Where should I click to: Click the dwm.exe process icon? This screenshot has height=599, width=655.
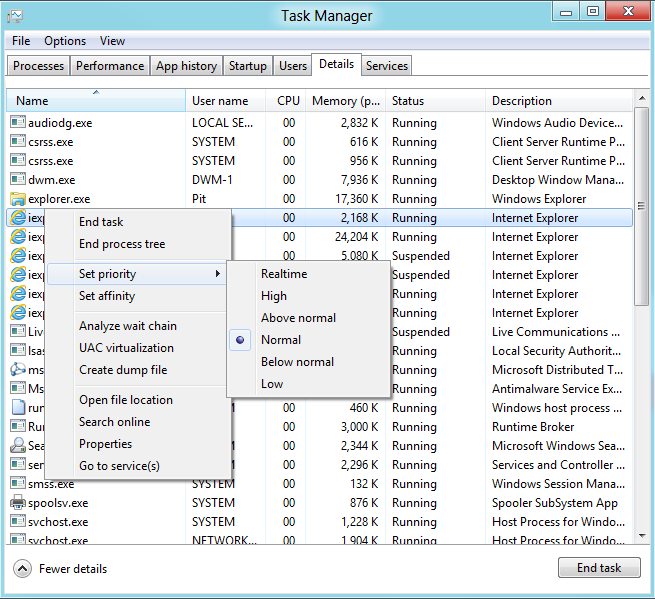(18, 179)
